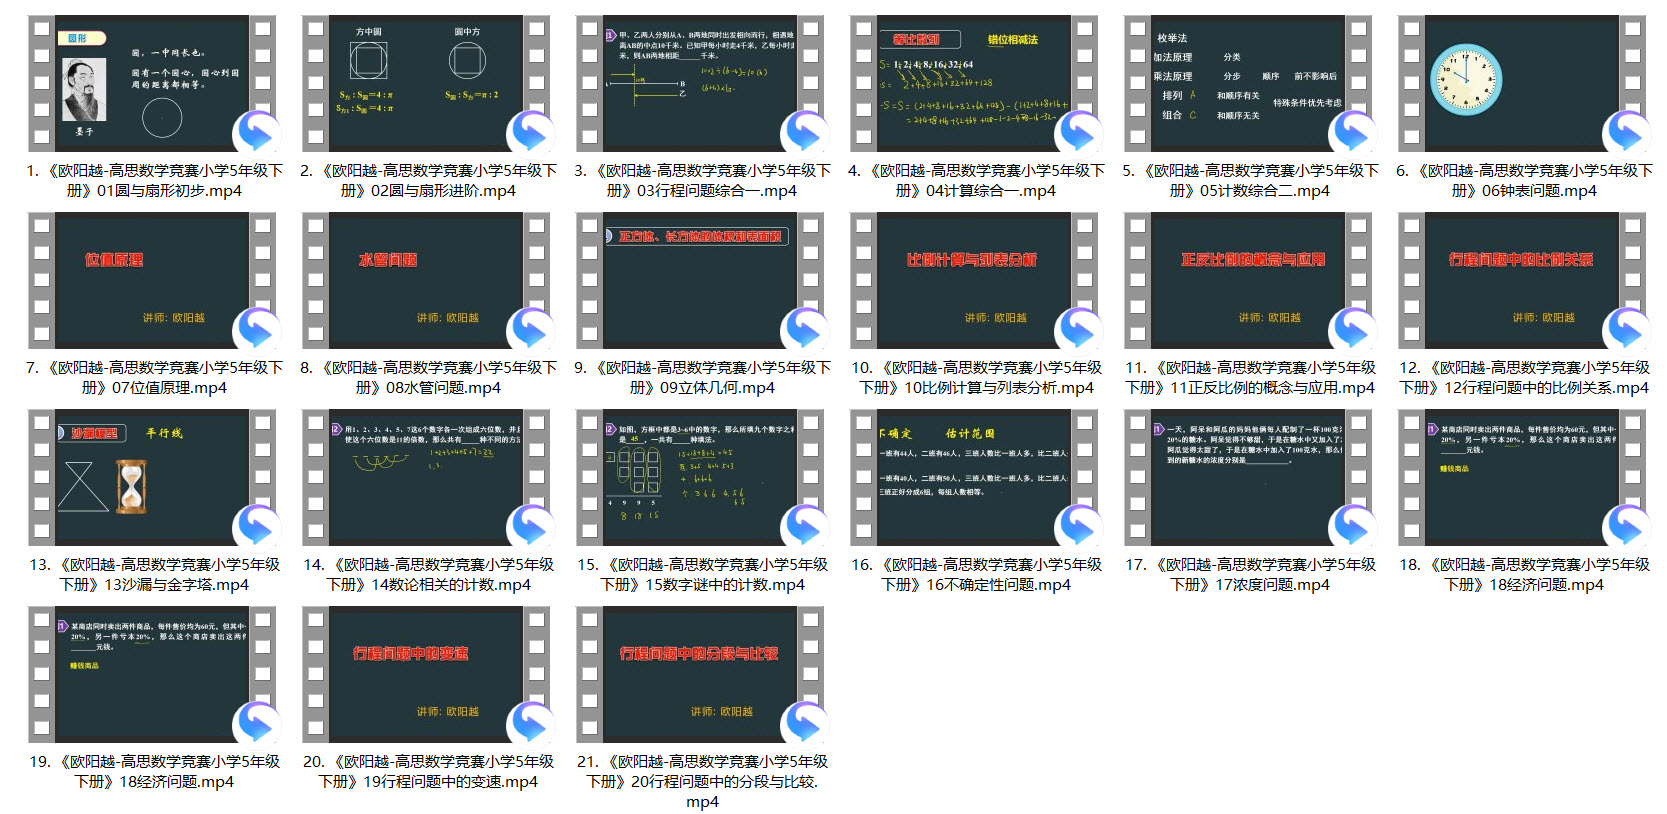This screenshot has width=1667, height=814.
Task: Open video thumbnail 12行程问题中的比例关系.mp4
Action: tap(1522, 280)
